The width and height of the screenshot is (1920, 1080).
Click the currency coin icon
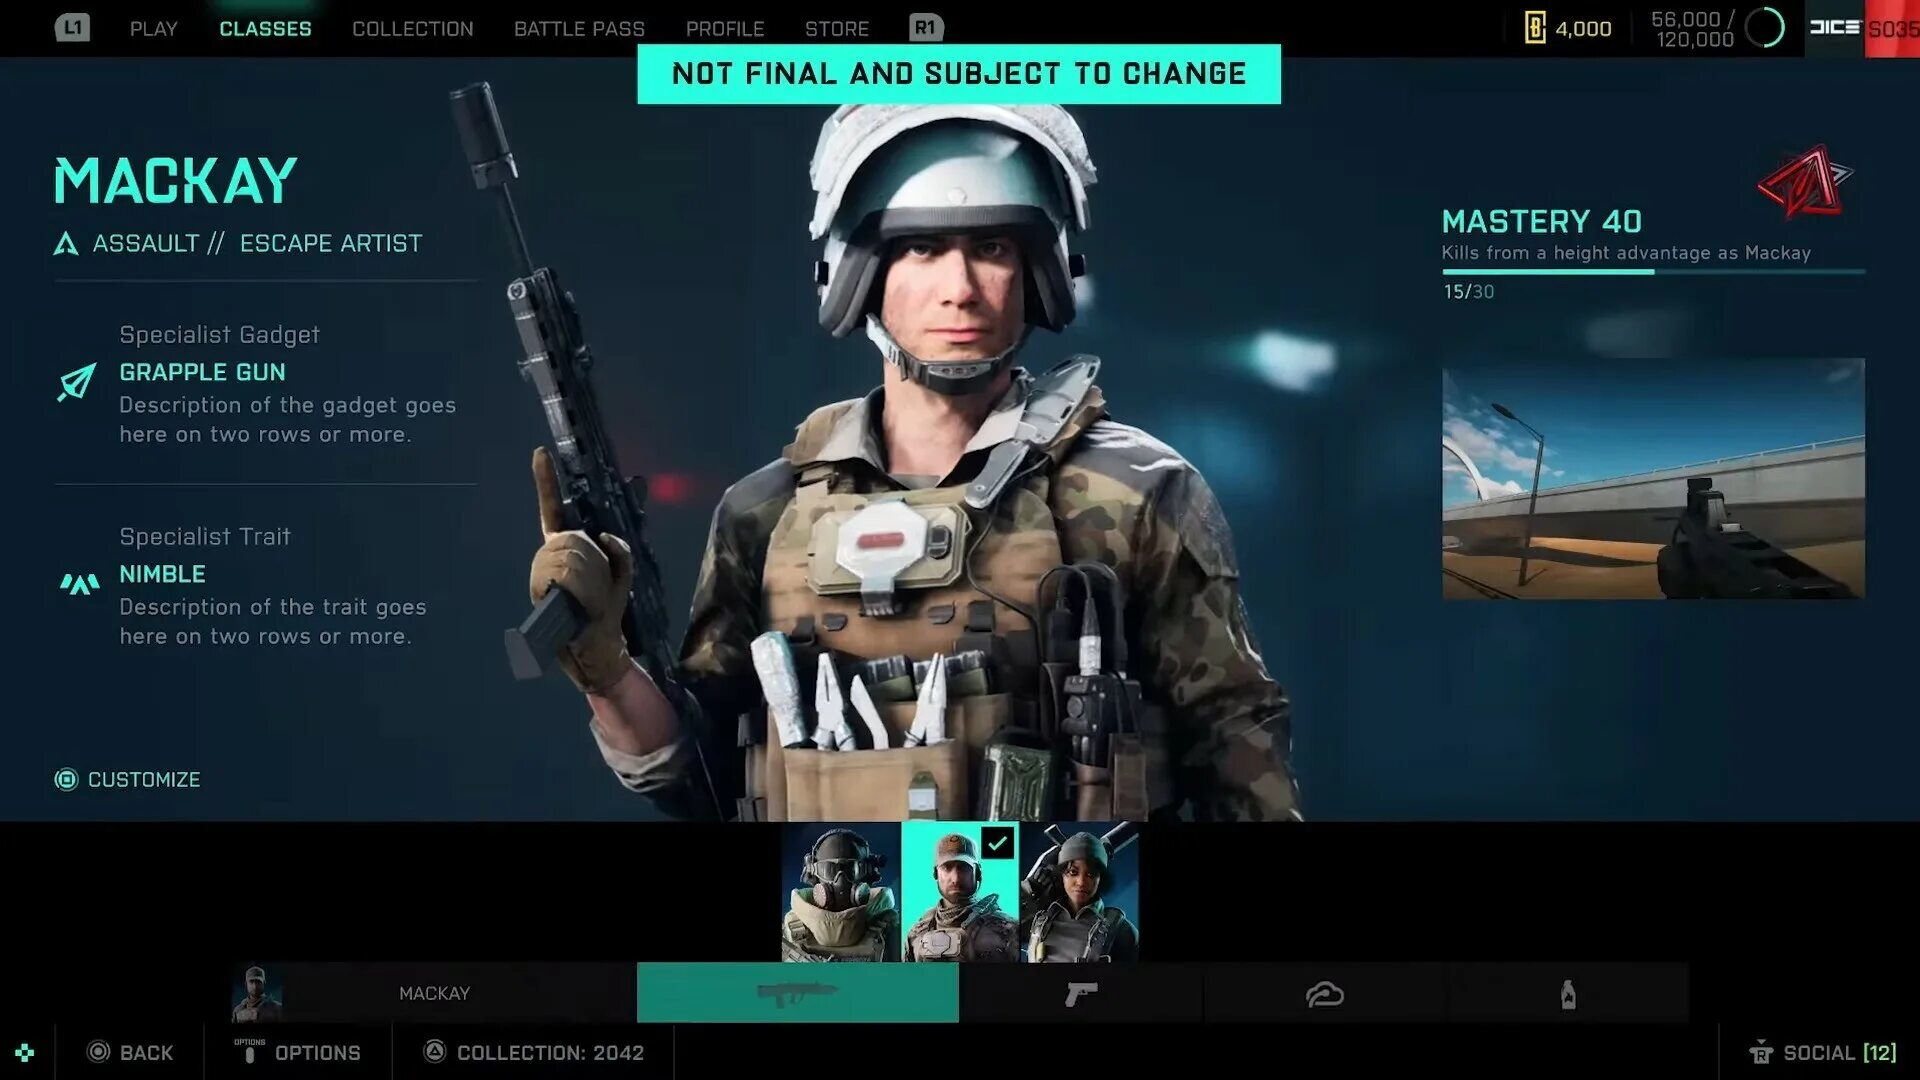click(x=1535, y=28)
